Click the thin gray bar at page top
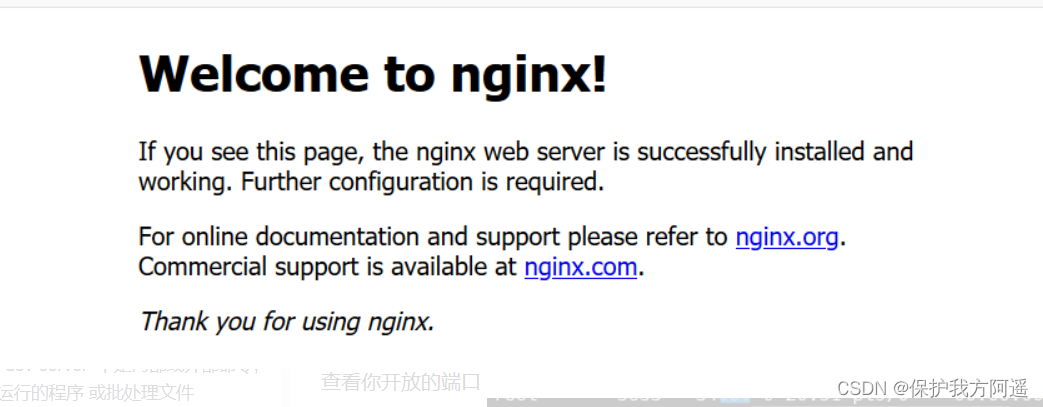This screenshot has height=407, width=1043. (522, 3)
